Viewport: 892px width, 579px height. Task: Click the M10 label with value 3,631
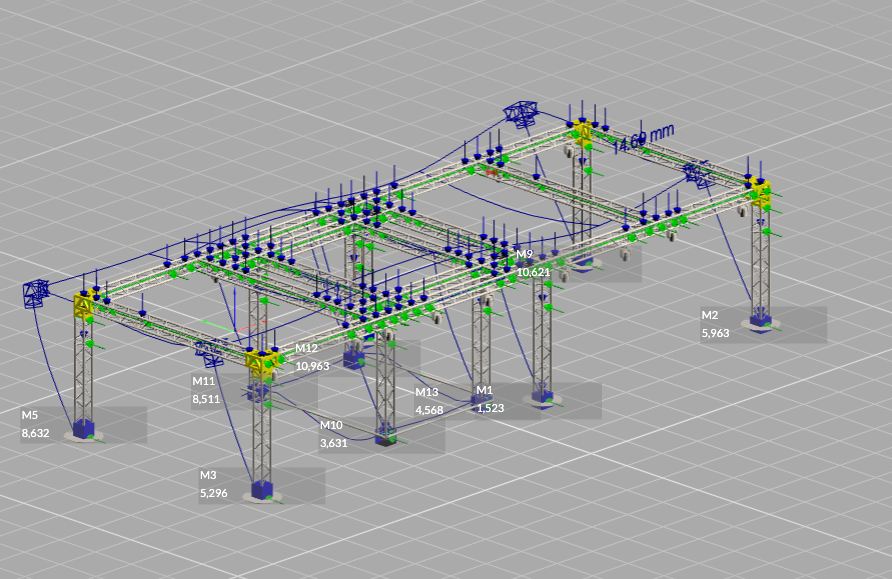click(334, 434)
